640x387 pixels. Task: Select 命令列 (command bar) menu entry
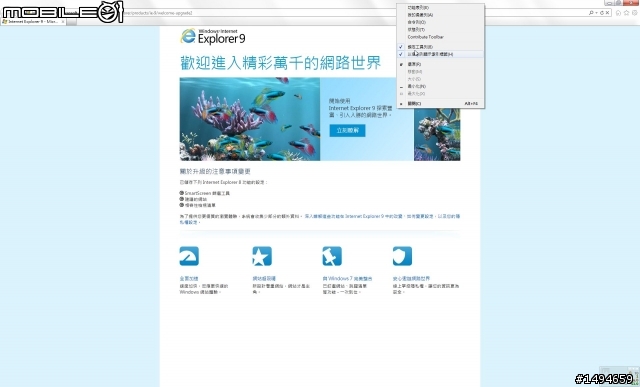tap(441, 22)
